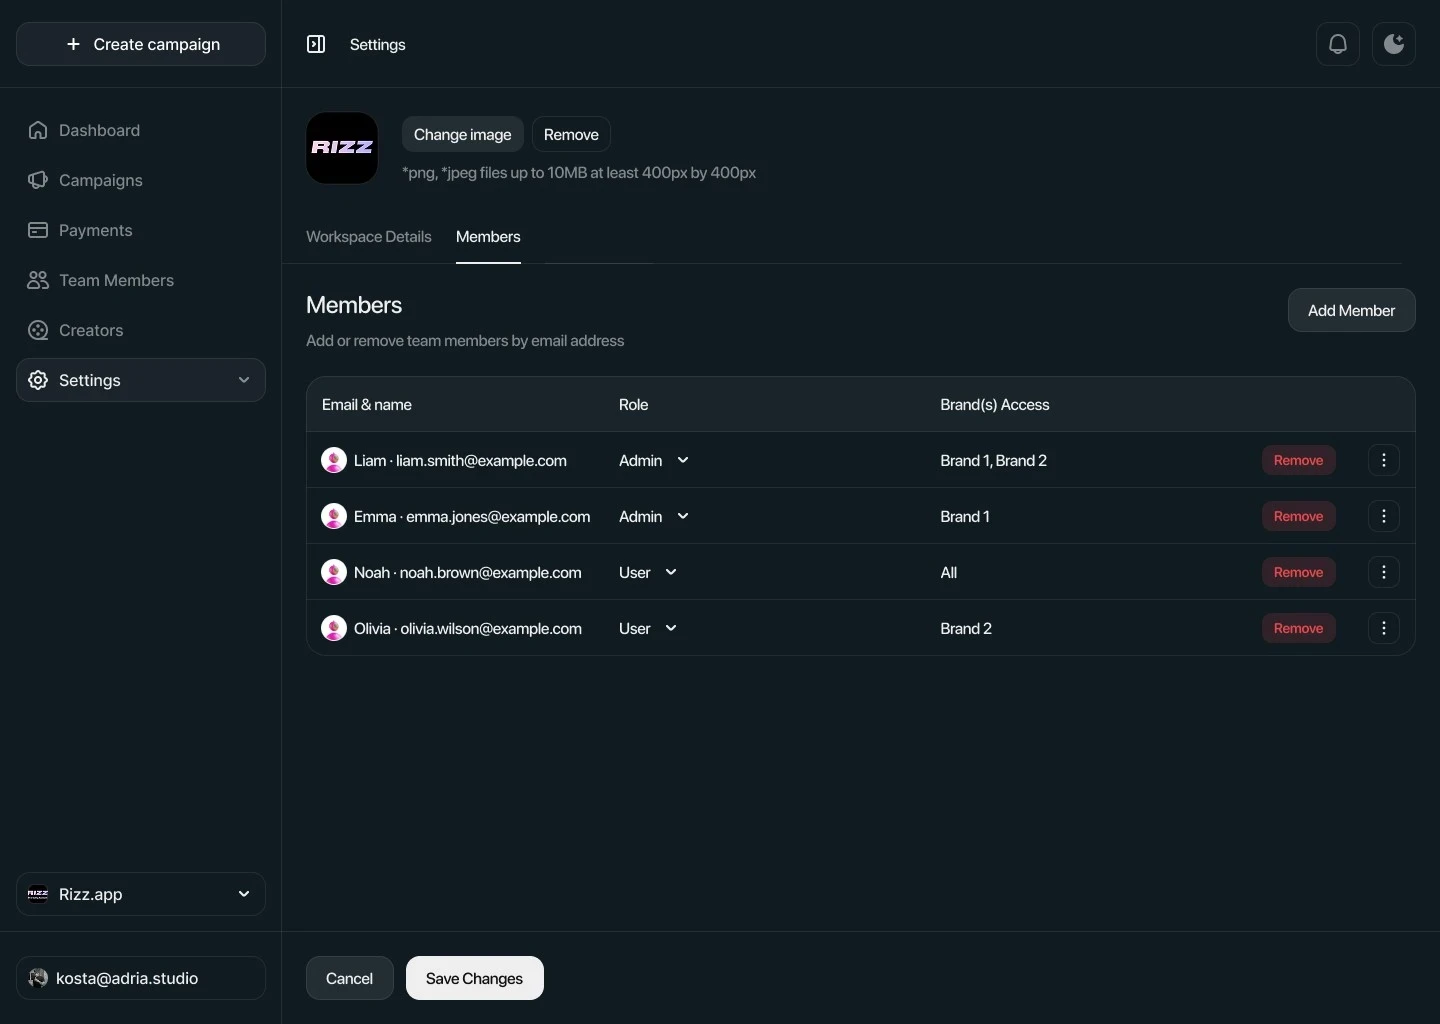The image size is (1440, 1024).
Task: Click the Creators icon in sidebar
Action: pos(38,330)
